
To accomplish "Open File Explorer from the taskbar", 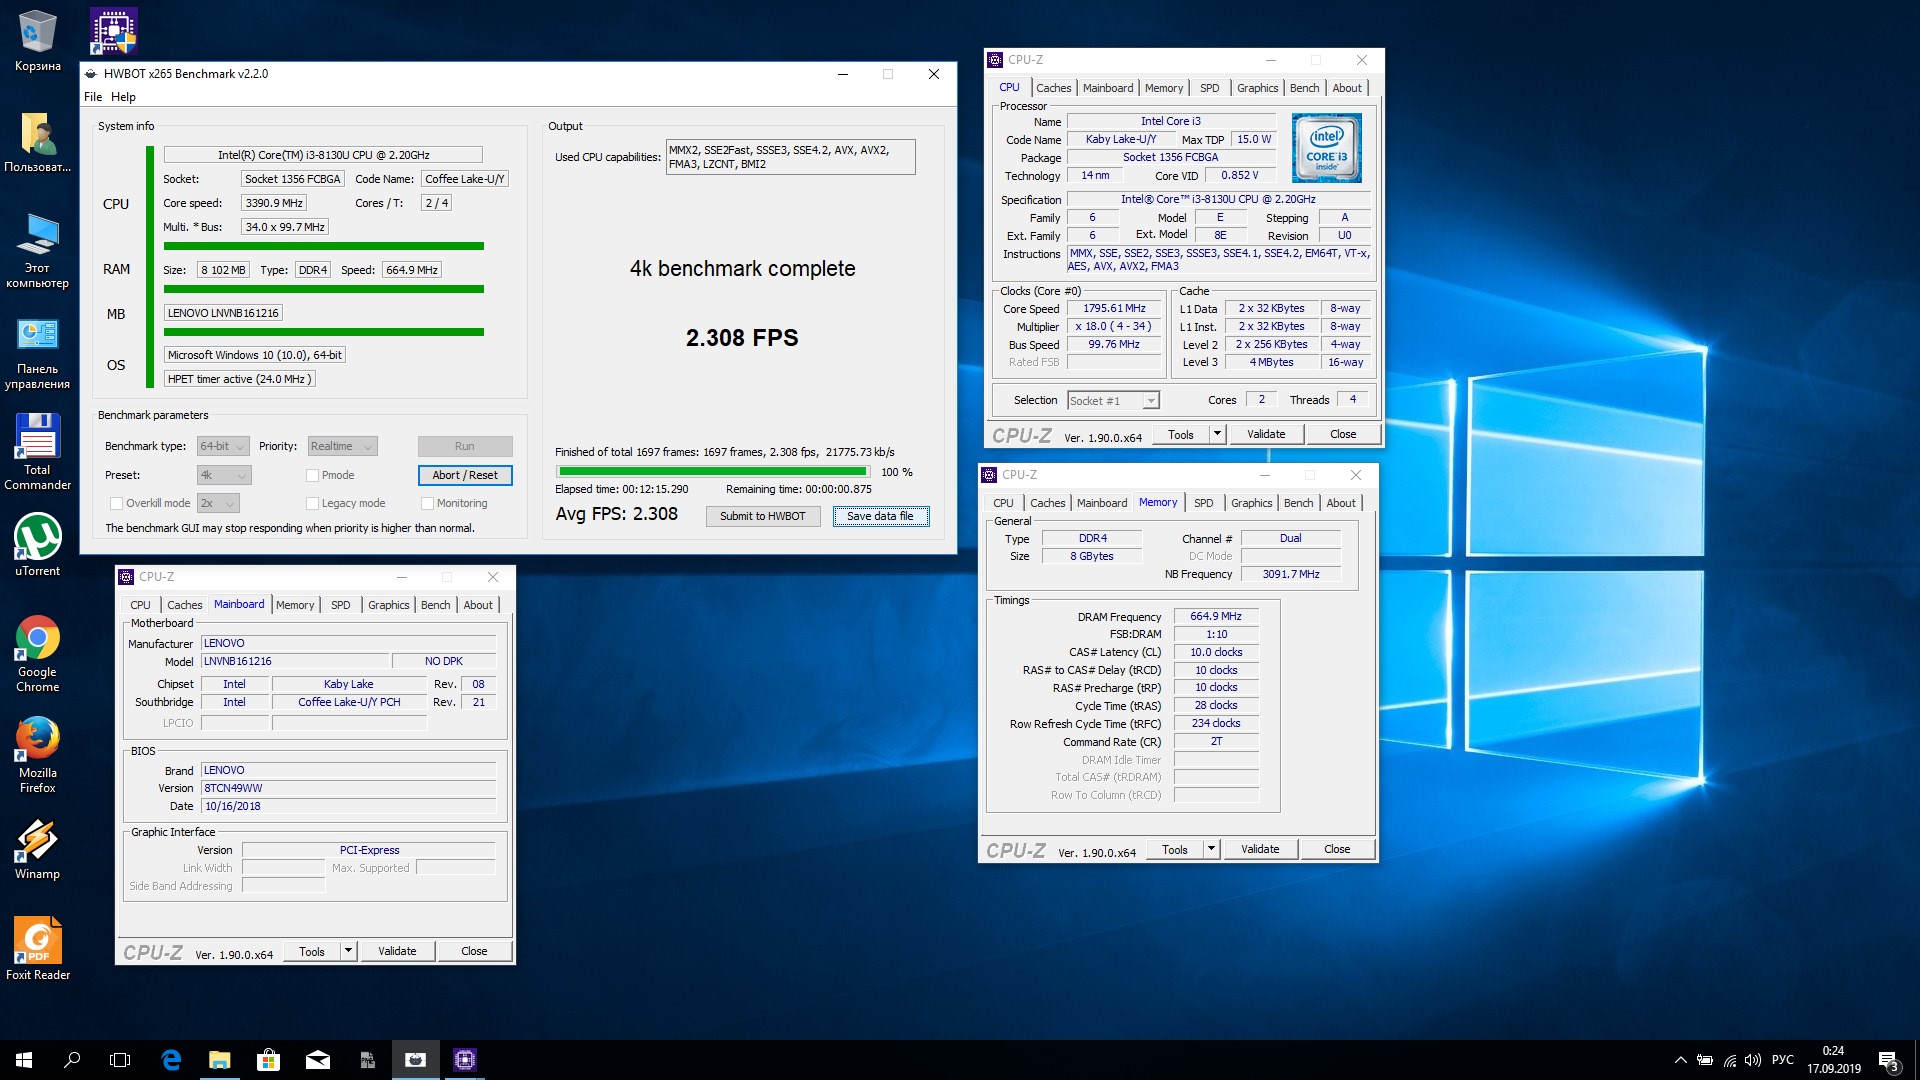I will click(219, 1060).
